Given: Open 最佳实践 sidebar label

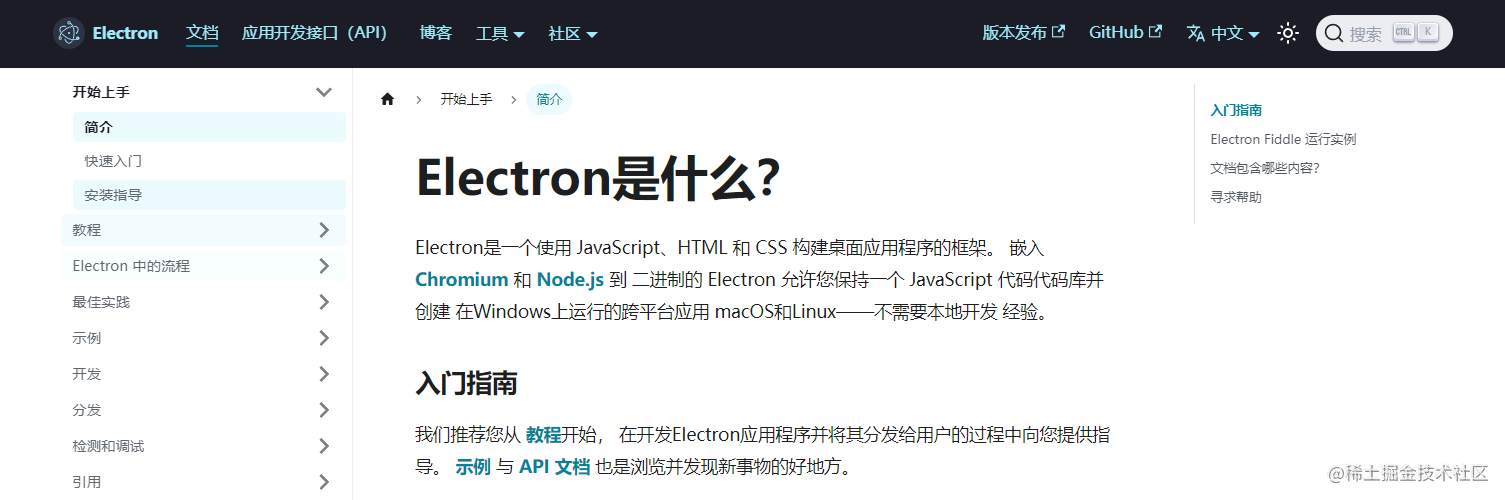Looking at the screenshot, I should [x=101, y=302].
